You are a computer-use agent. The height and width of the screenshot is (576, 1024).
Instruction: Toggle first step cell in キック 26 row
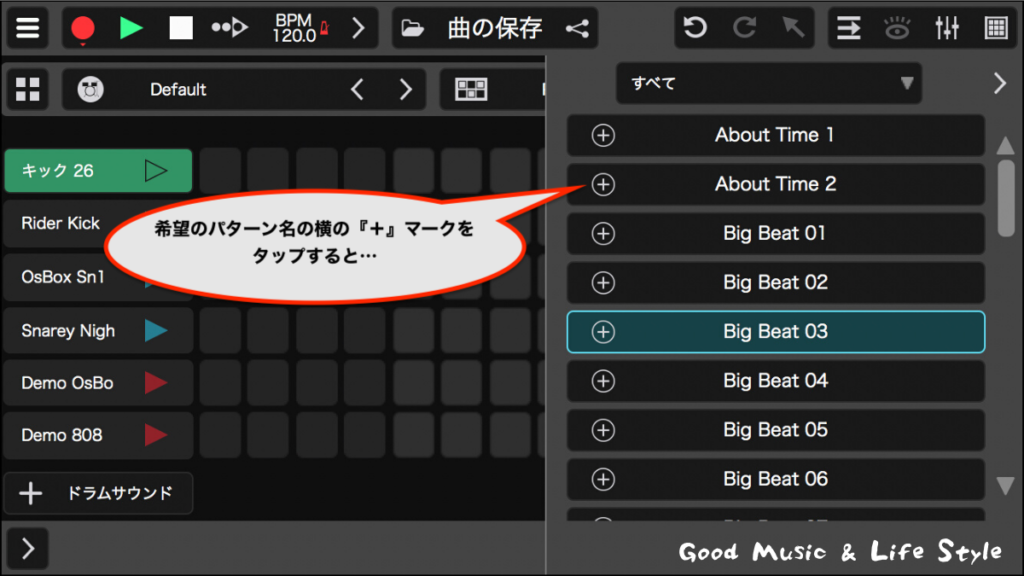220,171
